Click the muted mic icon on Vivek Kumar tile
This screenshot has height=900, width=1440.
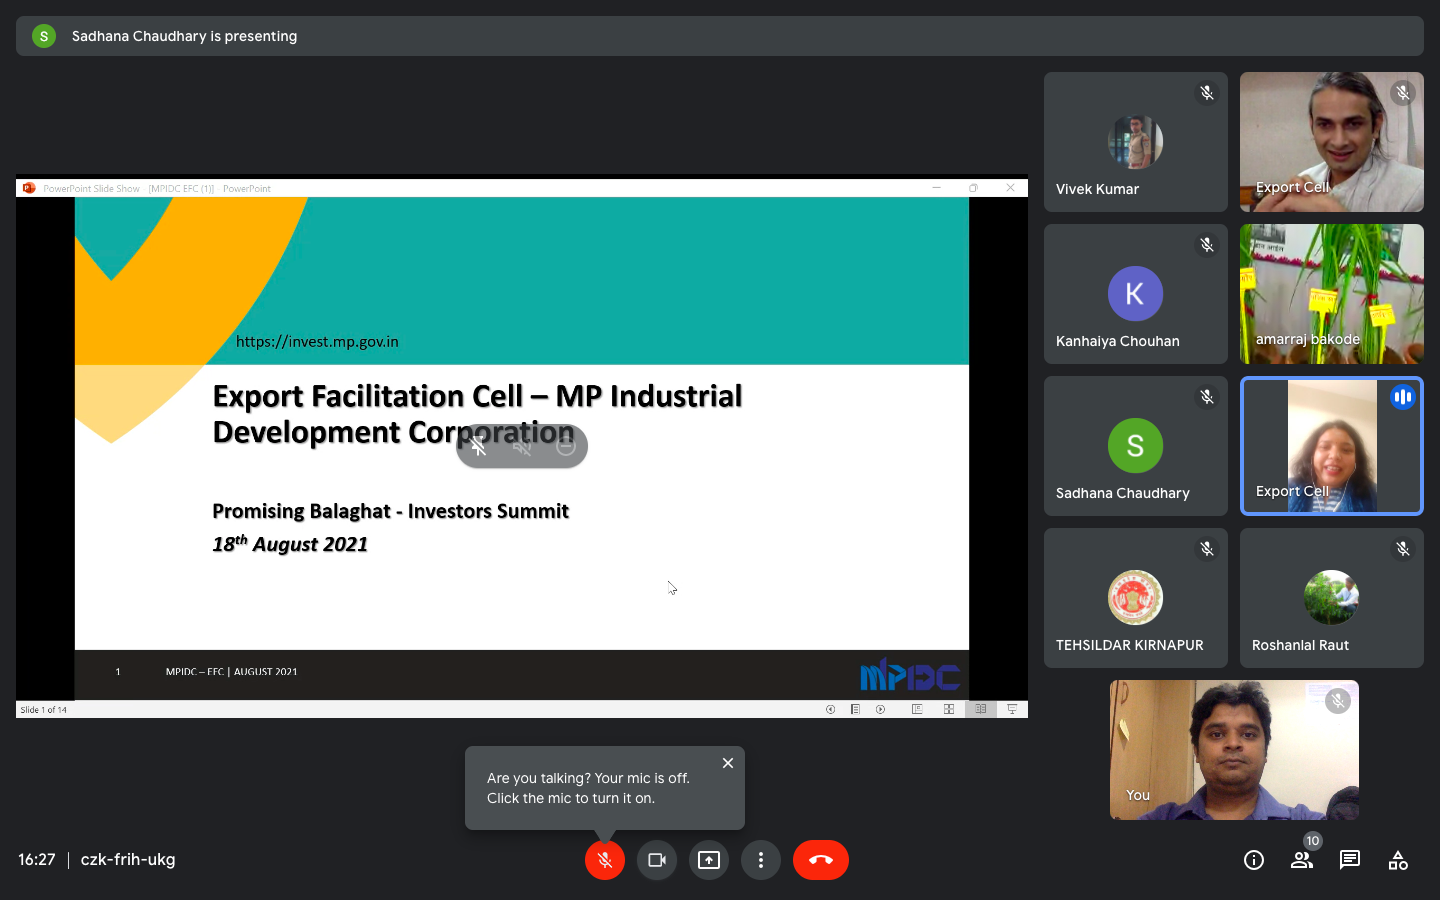point(1207,93)
